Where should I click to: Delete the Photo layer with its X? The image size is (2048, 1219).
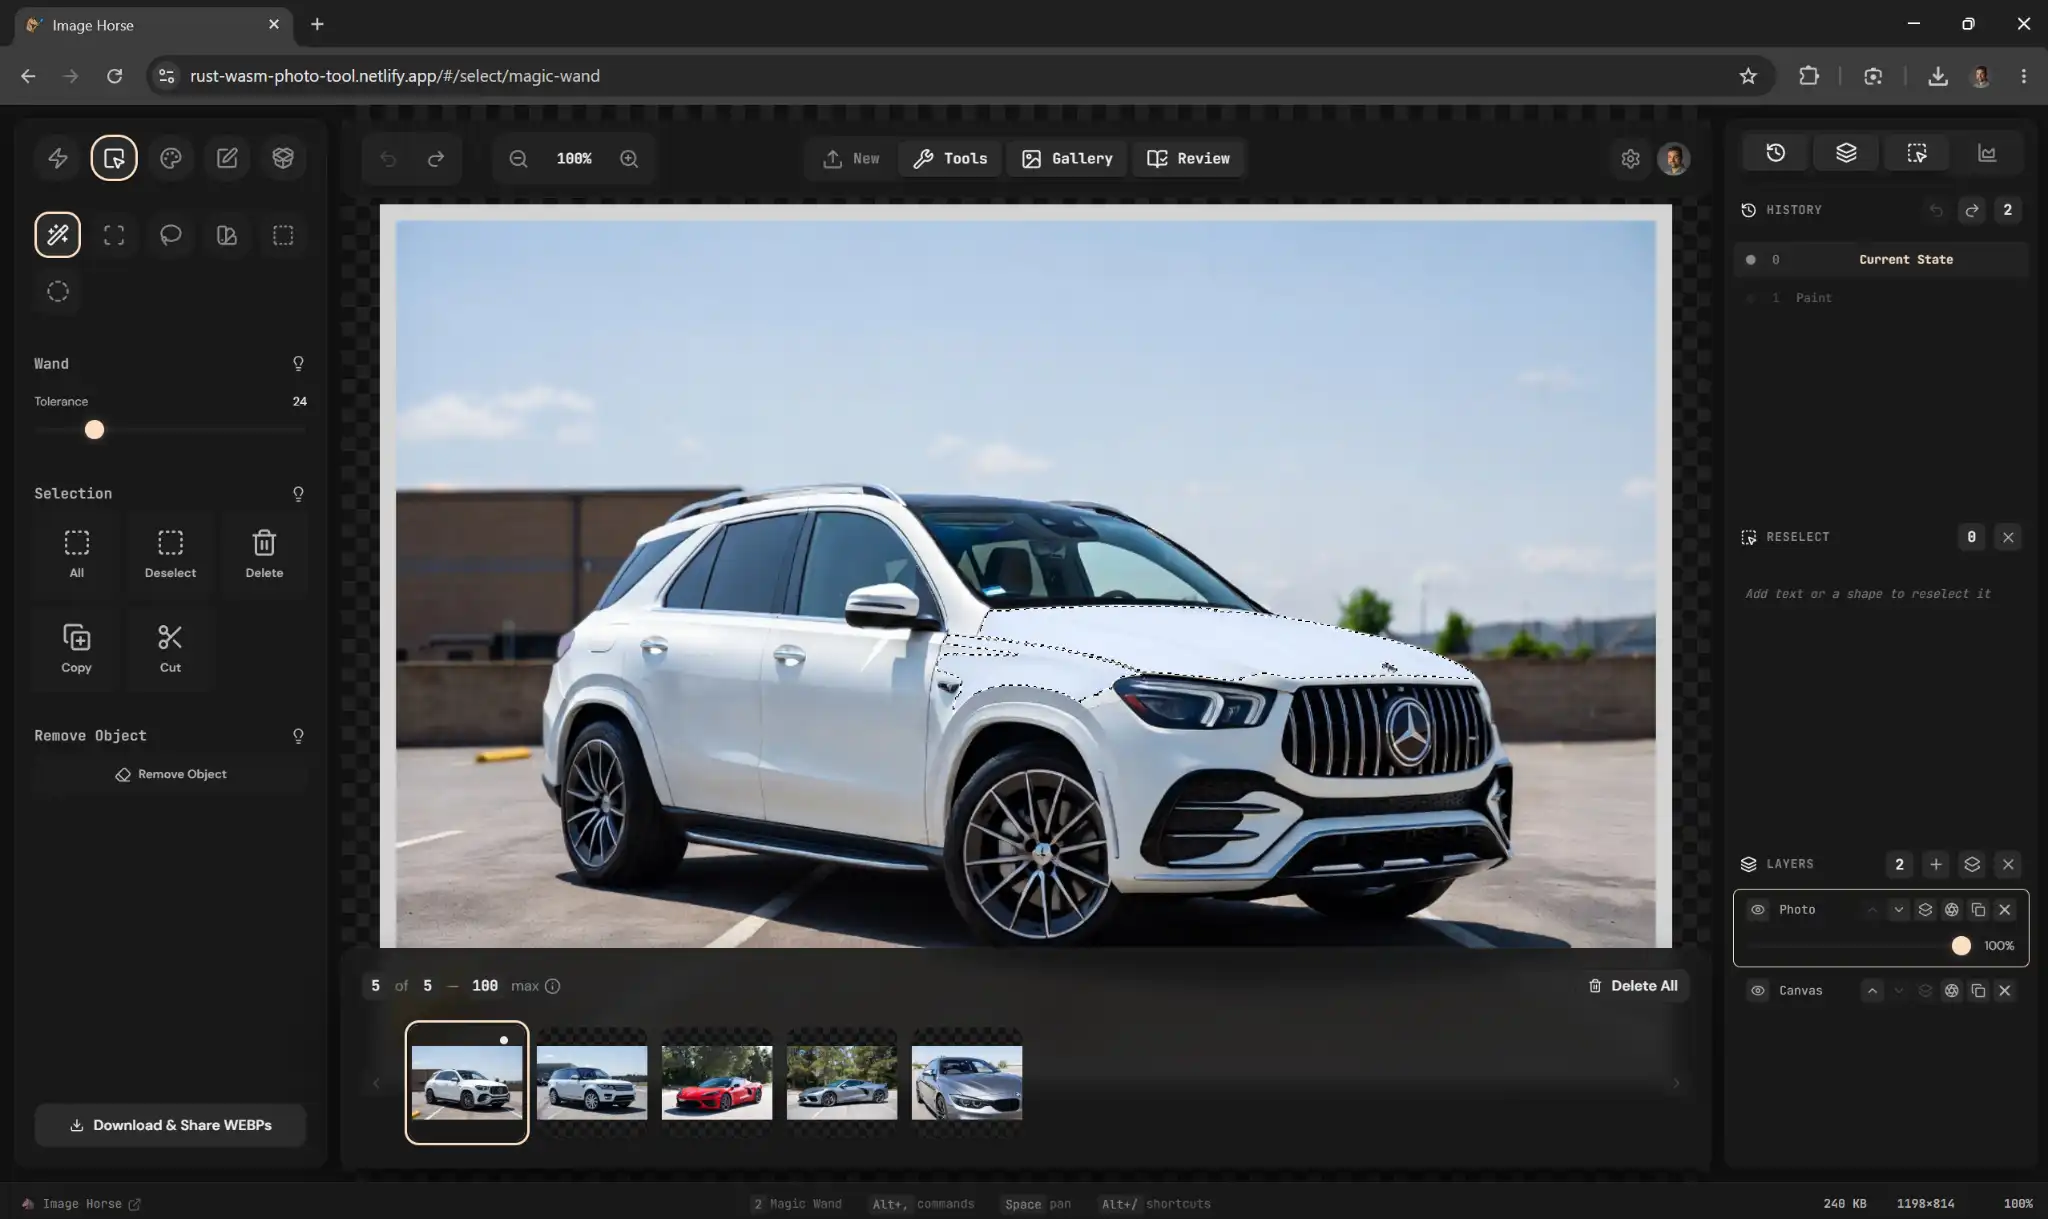point(2004,910)
